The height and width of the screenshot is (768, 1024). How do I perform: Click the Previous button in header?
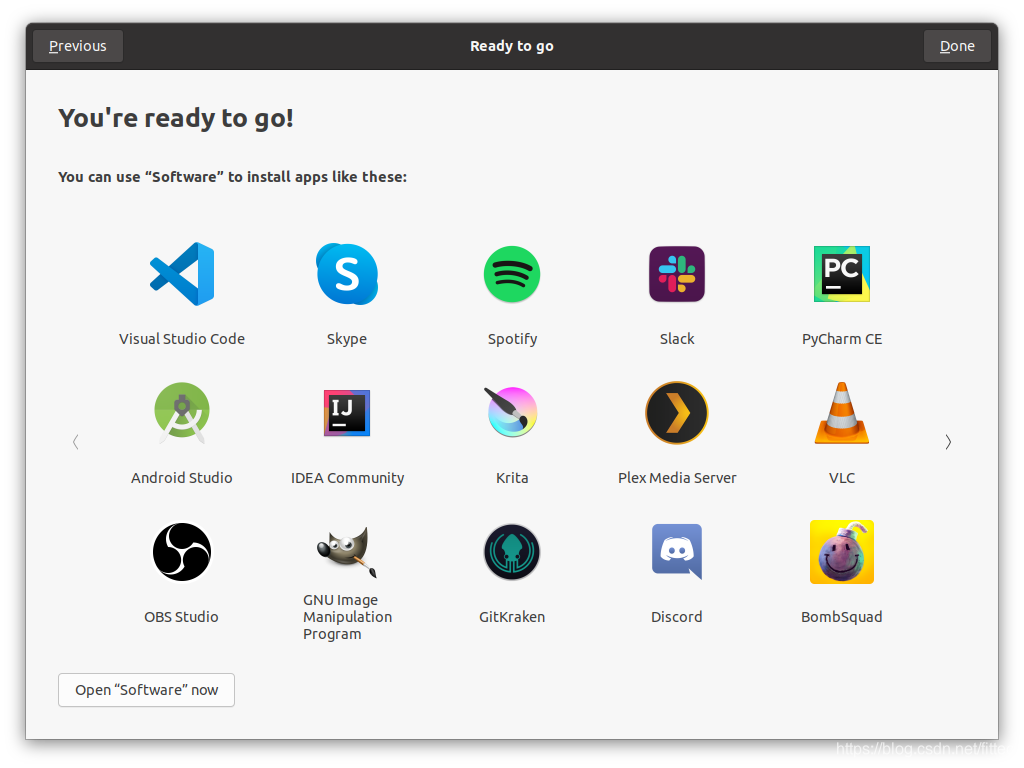78,46
